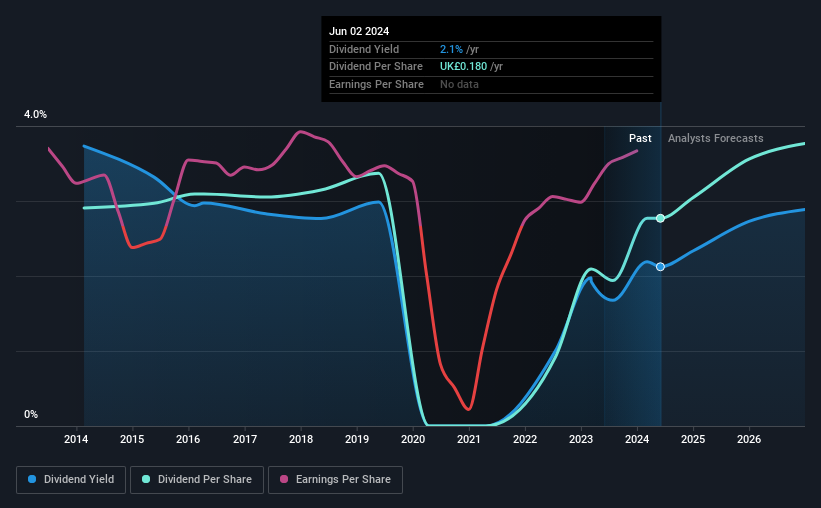
Task: Click the 2020 x-axis label
Action: point(413,439)
